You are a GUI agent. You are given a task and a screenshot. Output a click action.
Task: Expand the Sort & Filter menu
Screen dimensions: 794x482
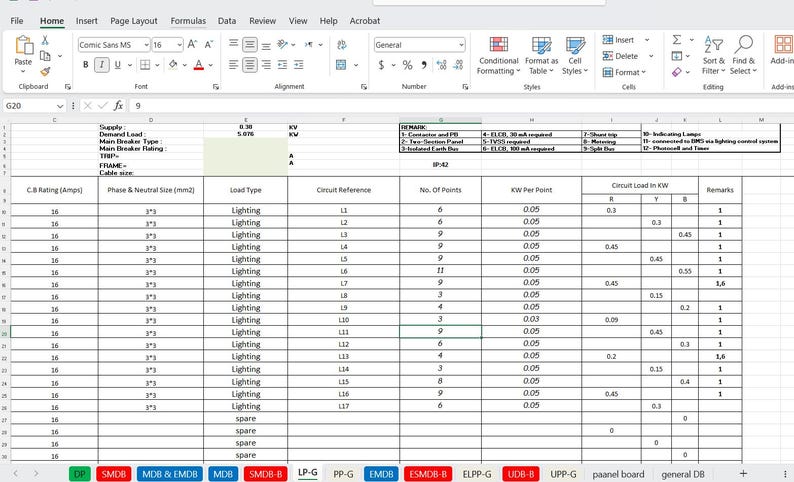point(713,56)
